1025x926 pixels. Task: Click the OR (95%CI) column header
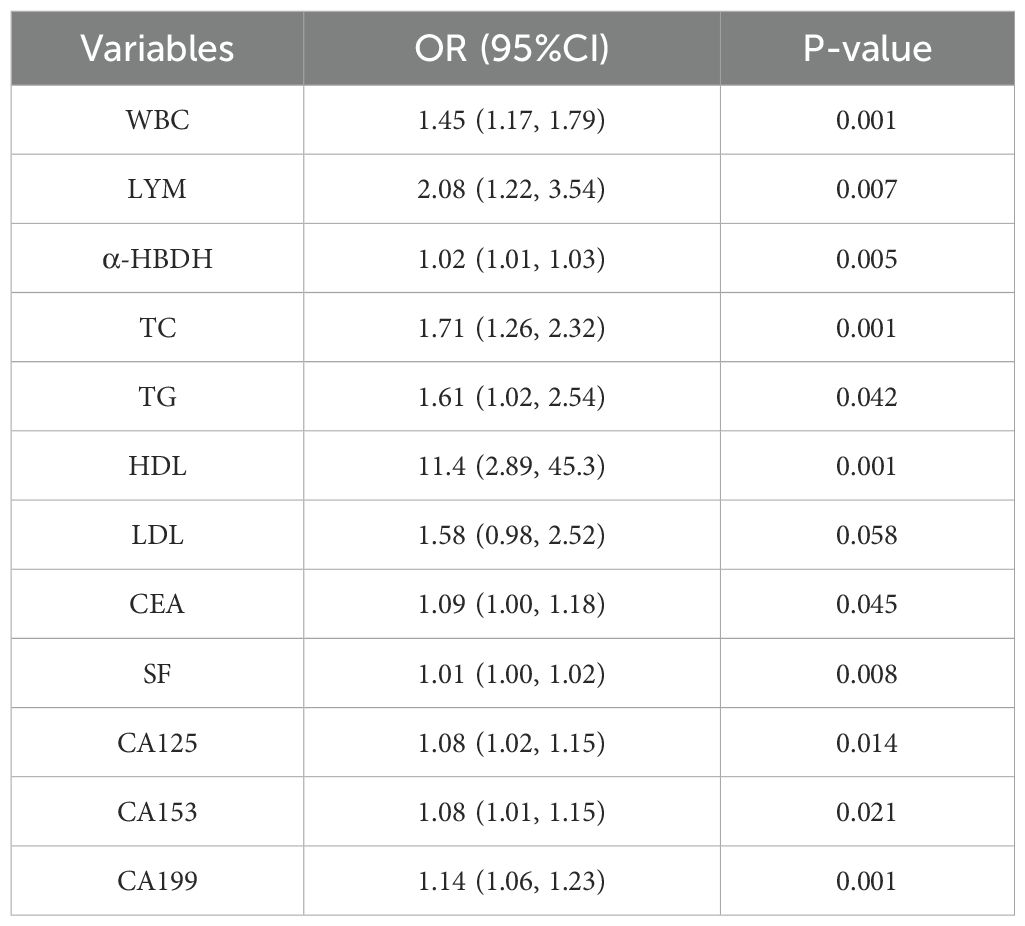pos(512,48)
